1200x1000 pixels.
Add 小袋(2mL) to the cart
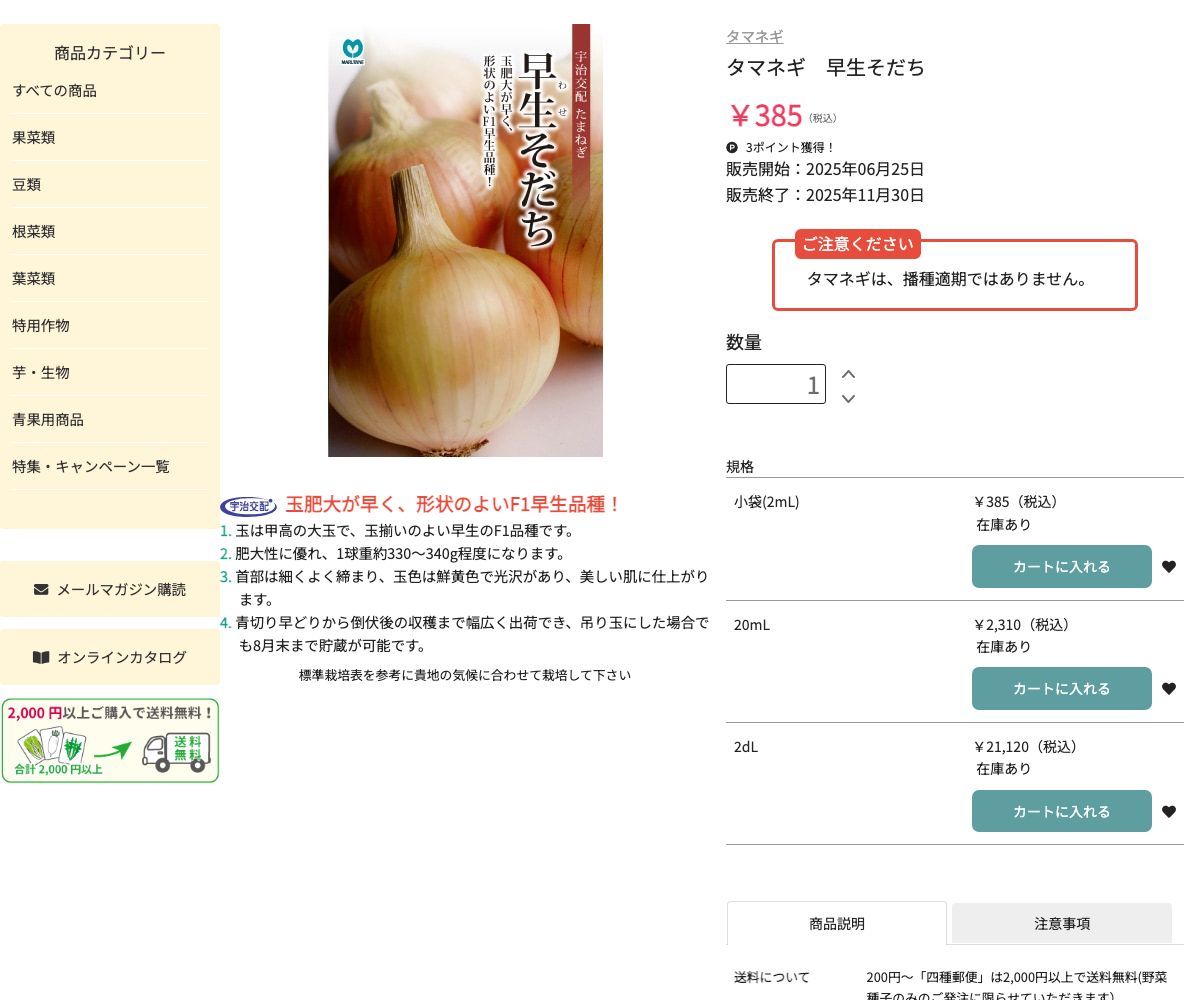1061,566
